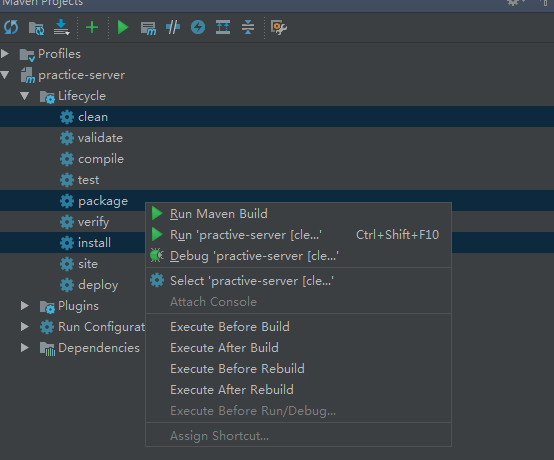The width and height of the screenshot is (554, 460).
Task: Choose Execute After Build menu entry
Action: pos(299,348)
